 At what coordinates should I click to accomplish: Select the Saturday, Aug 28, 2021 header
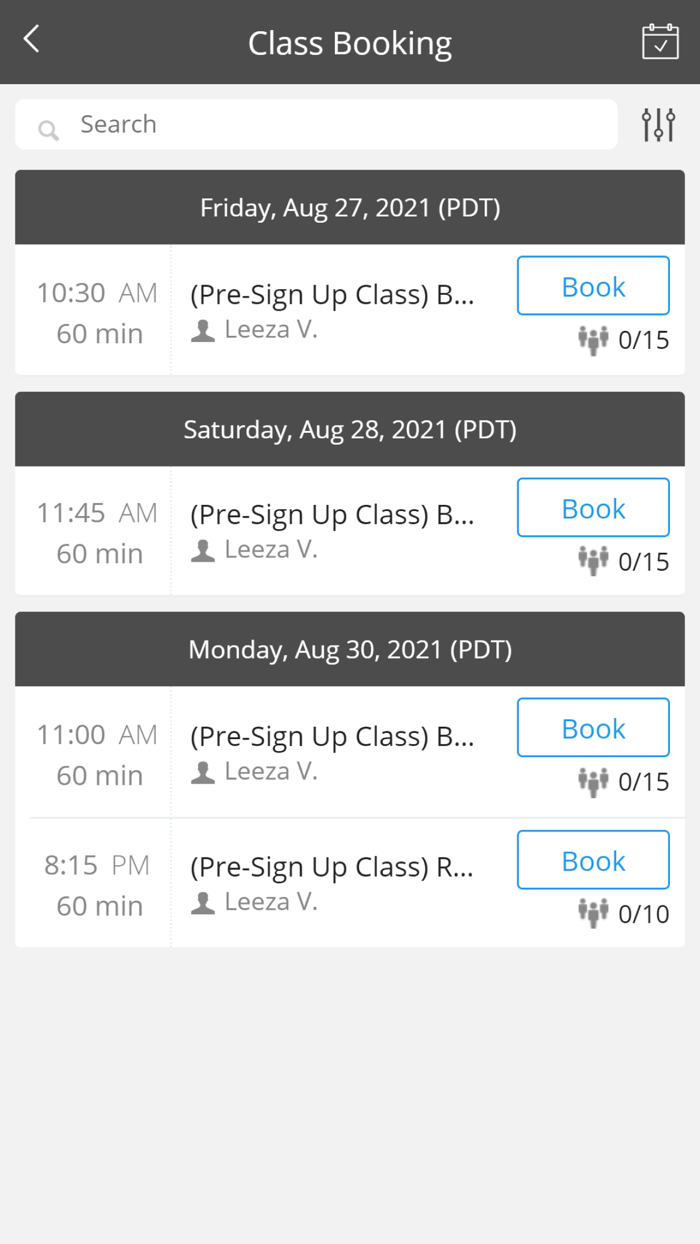[x=350, y=429]
